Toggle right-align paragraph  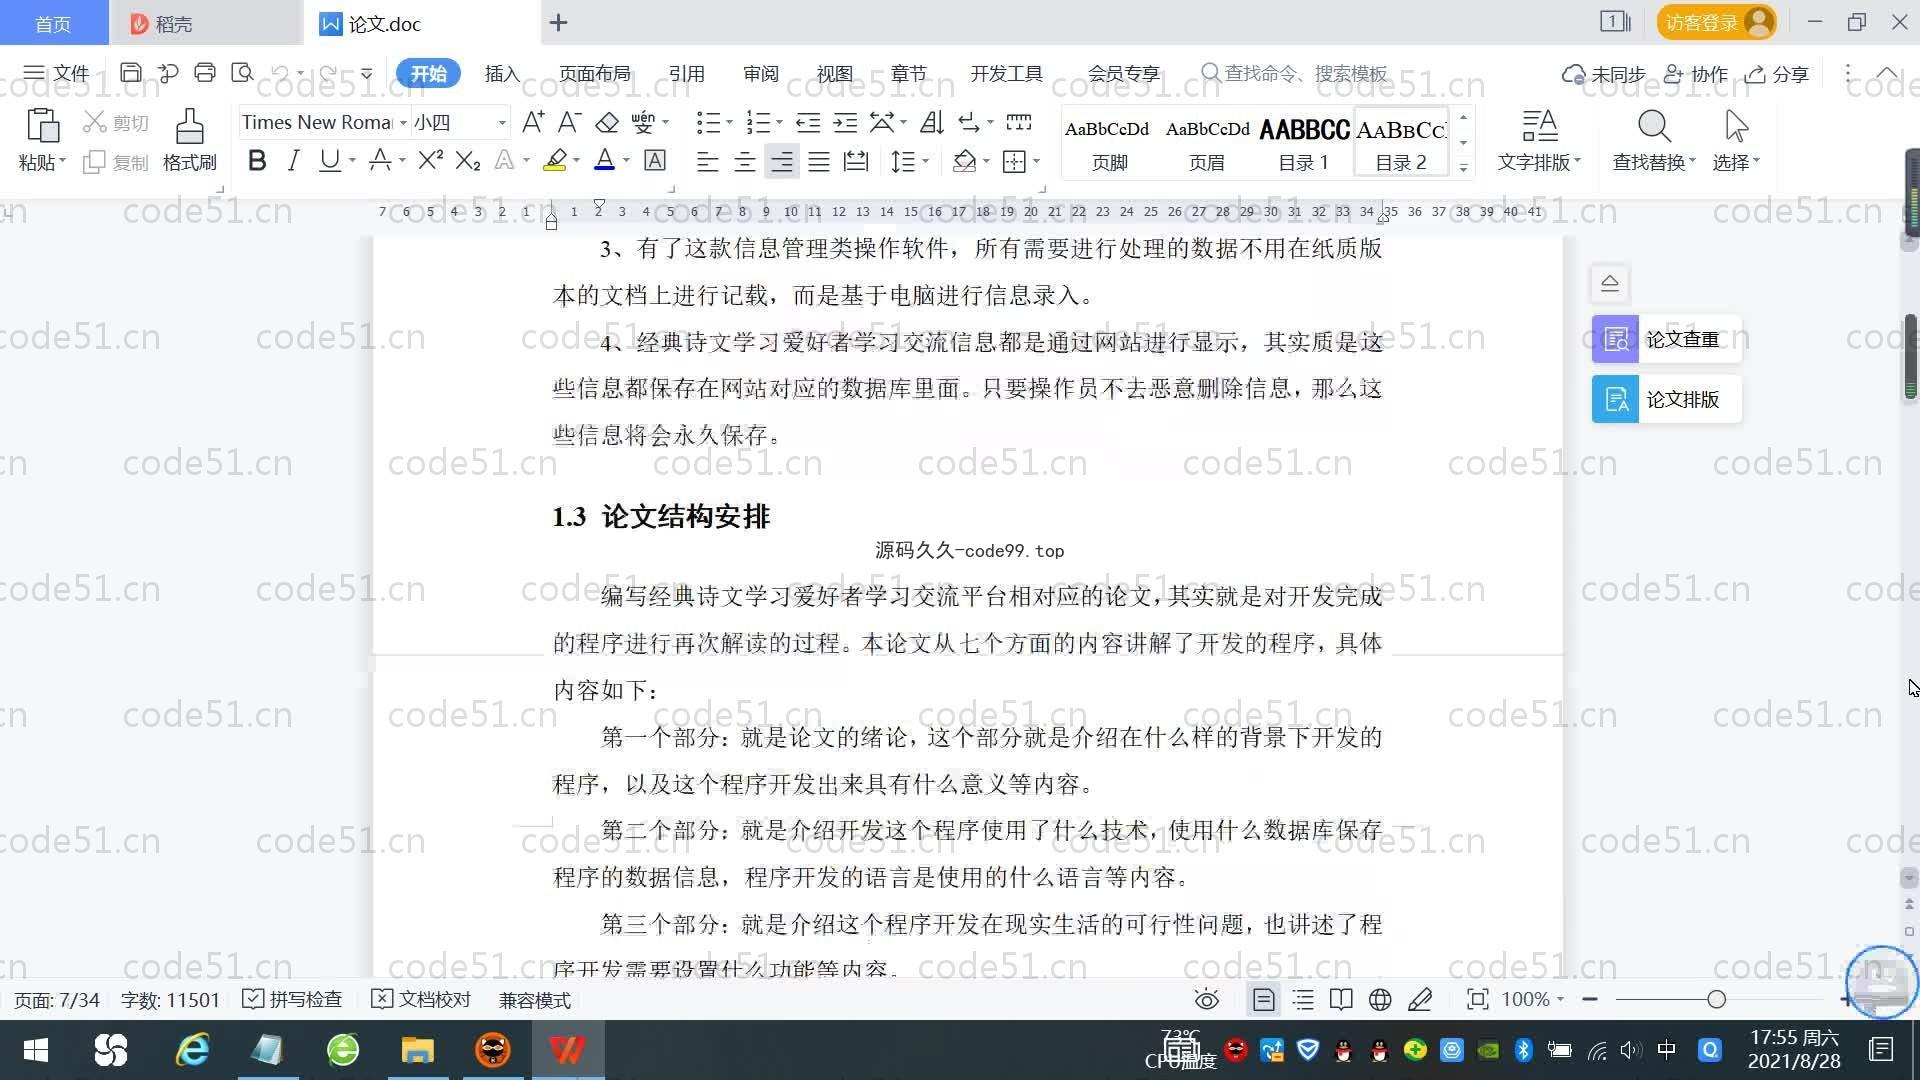[782, 161]
